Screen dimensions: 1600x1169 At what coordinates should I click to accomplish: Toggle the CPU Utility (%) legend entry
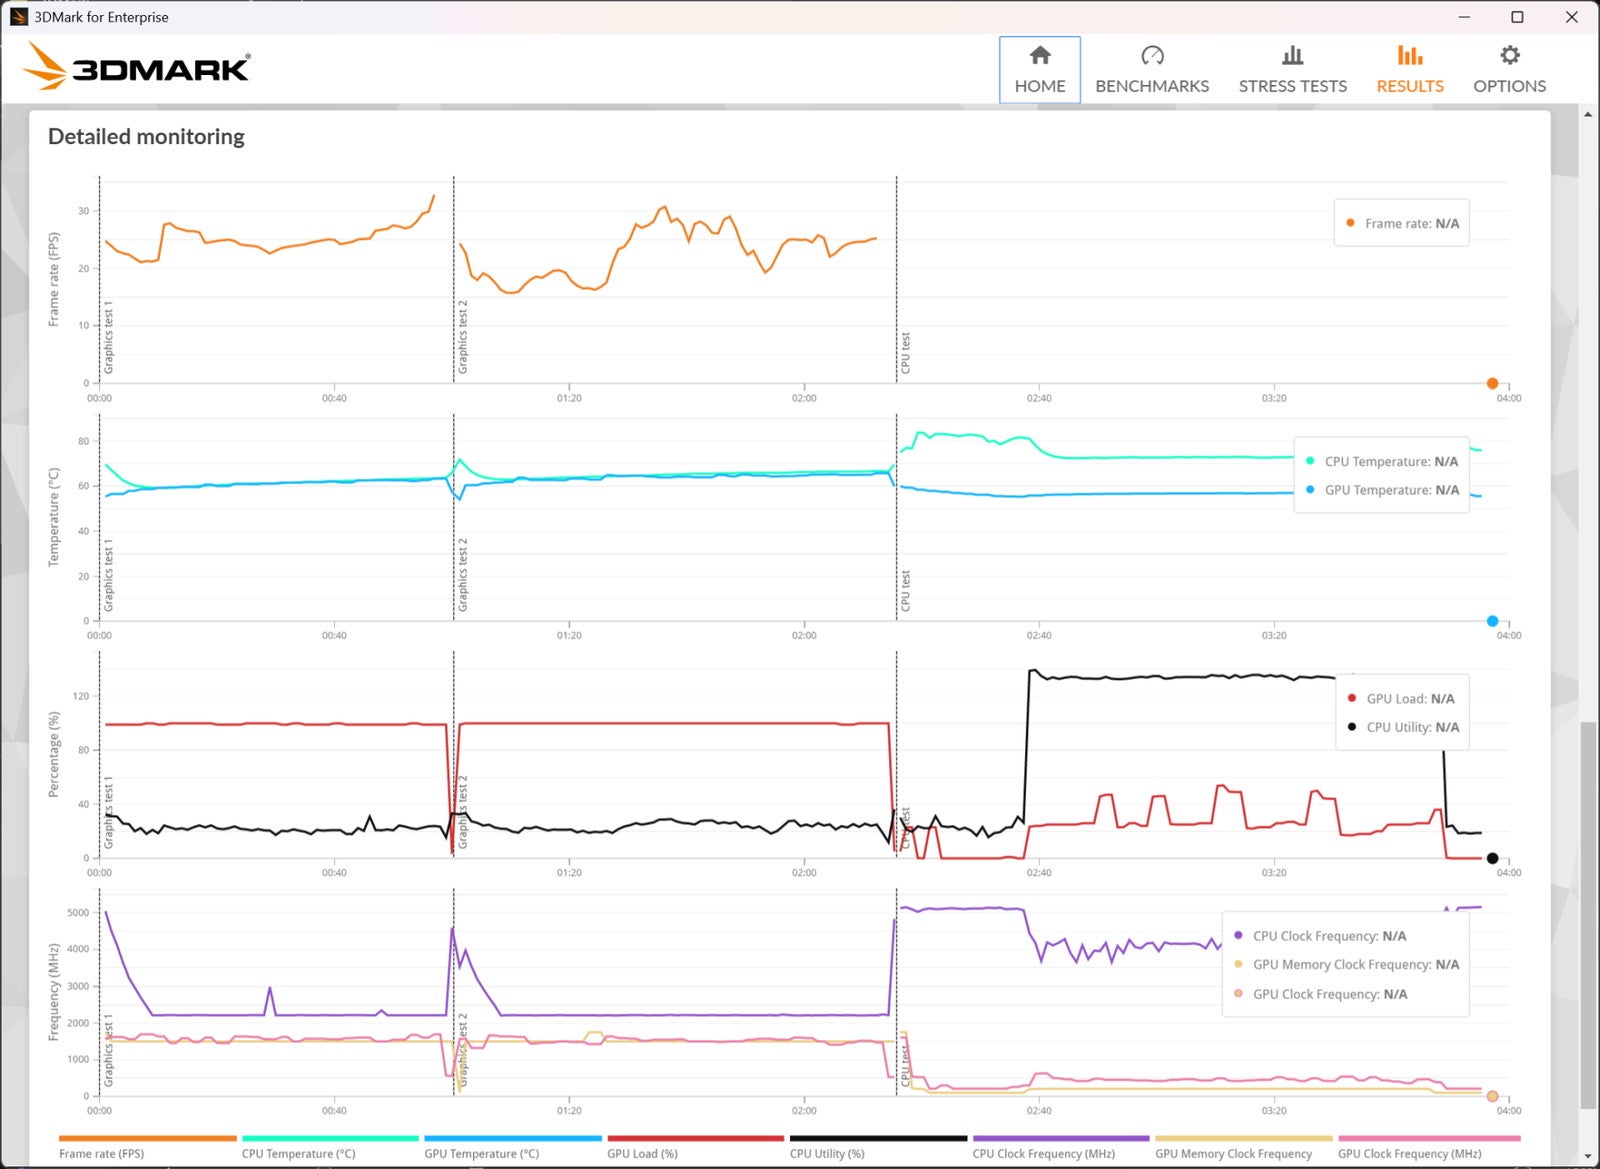878,1146
